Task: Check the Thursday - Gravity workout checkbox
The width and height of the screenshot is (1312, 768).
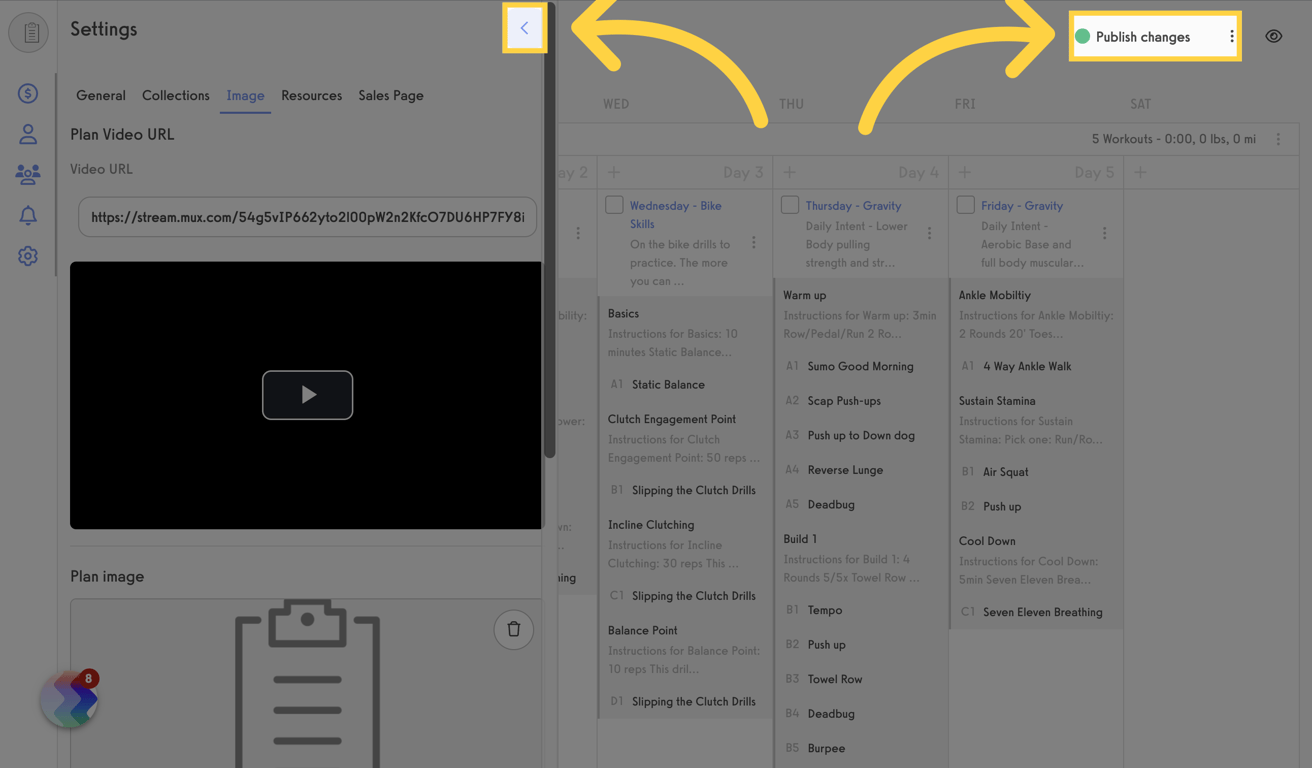Action: click(790, 204)
